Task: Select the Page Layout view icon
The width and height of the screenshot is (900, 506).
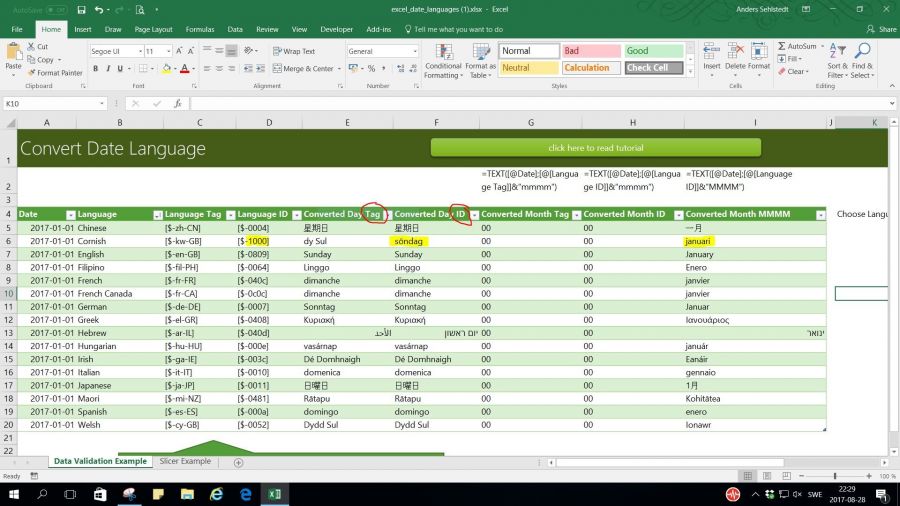Action: (x=767, y=476)
